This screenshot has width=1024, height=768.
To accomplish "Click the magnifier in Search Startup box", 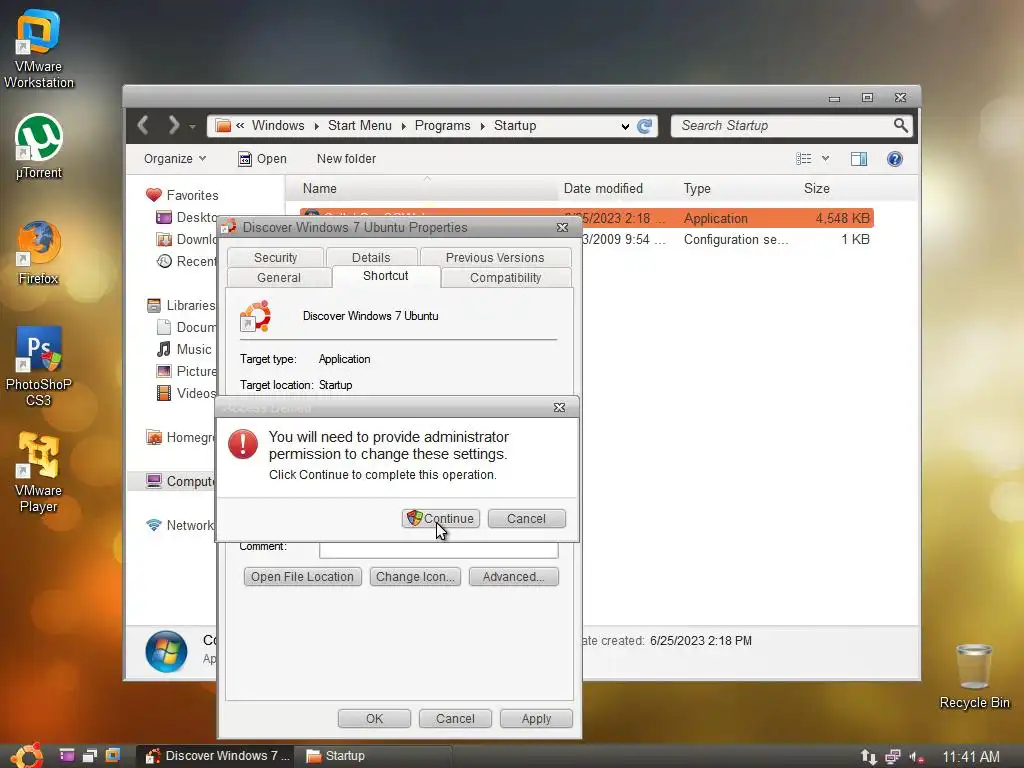I will [901, 125].
